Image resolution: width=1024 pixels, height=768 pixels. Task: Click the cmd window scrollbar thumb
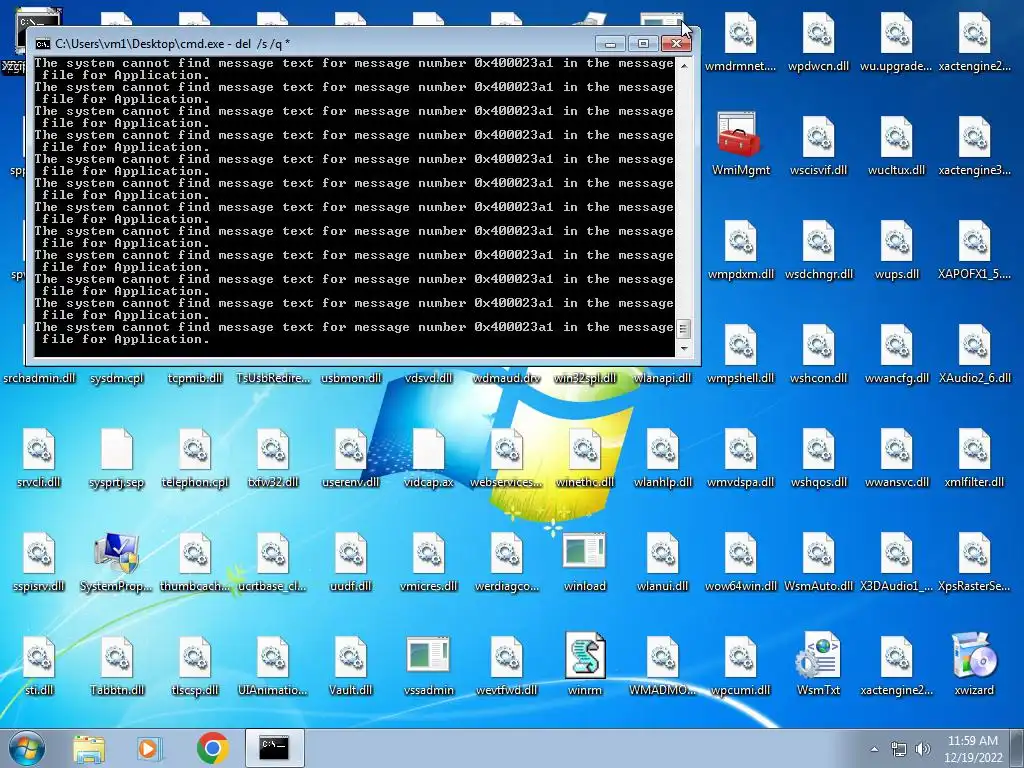[684, 329]
